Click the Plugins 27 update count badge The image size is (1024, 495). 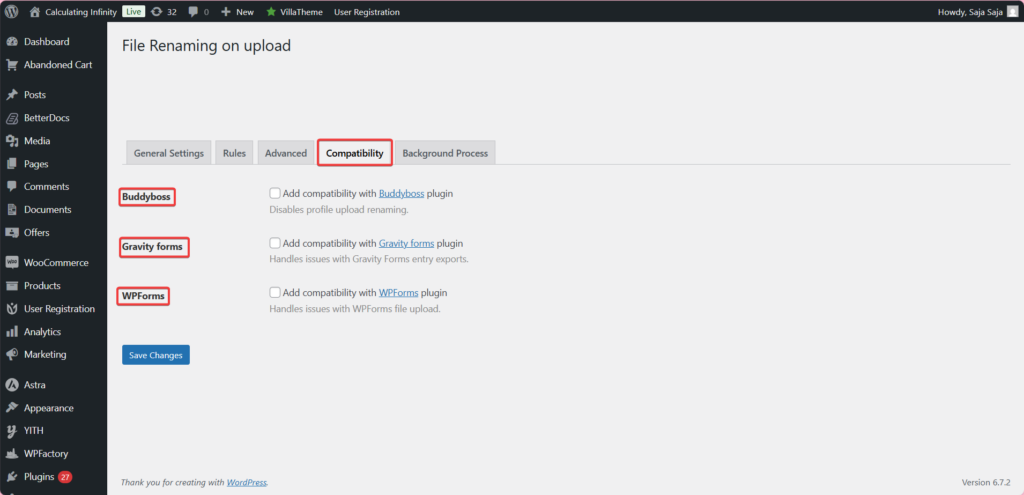pos(65,477)
